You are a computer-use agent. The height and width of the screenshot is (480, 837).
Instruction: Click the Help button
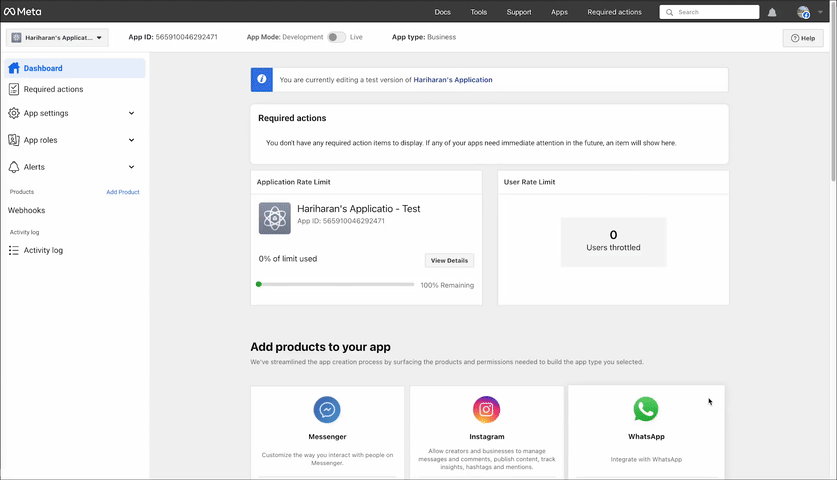(x=803, y=38)
